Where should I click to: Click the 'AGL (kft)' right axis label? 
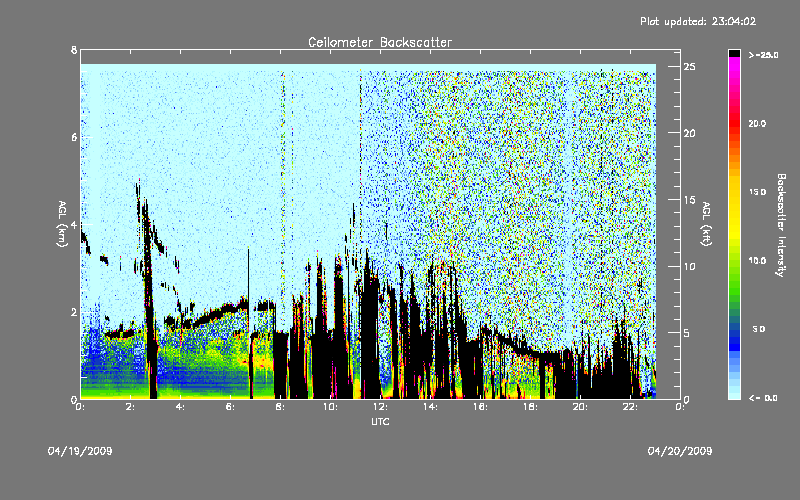pos(706,224)
